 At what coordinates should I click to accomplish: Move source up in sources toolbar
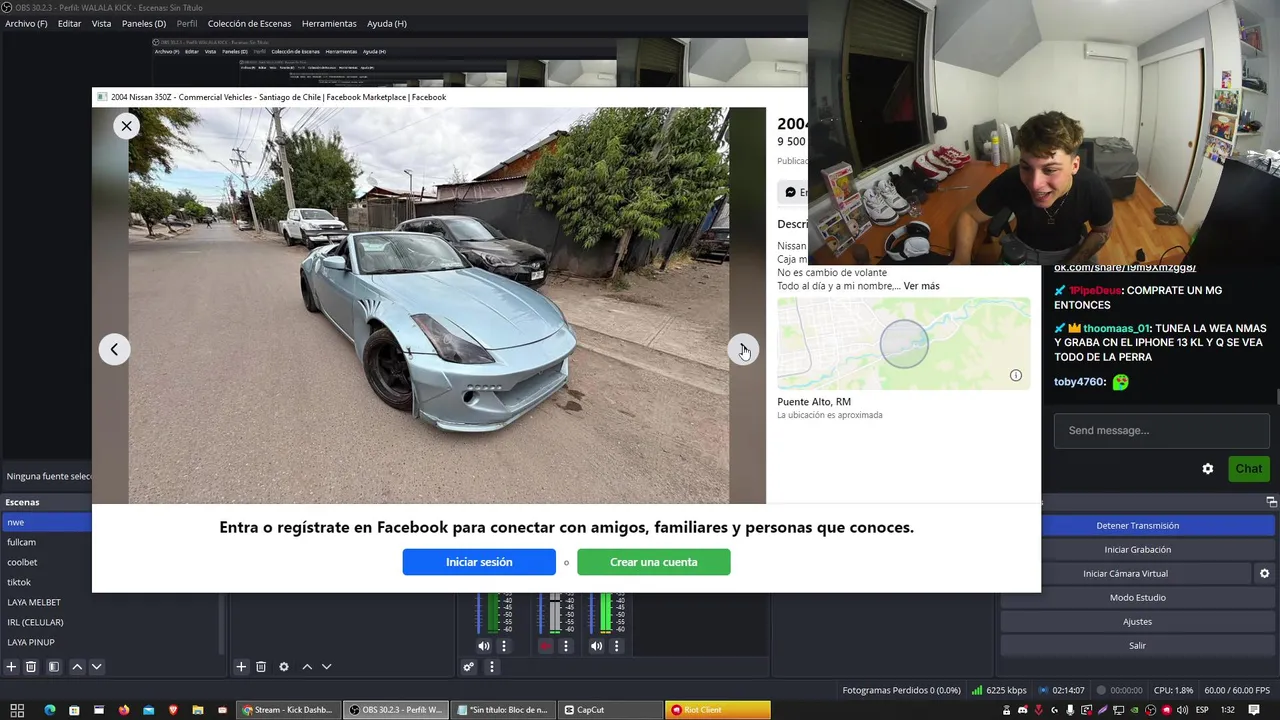[x=307, y=667]
